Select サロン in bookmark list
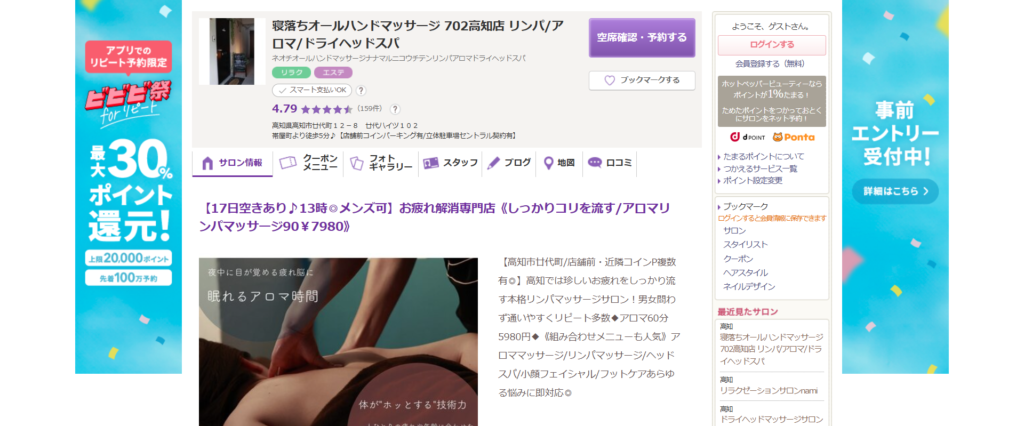The image size is (1024, 426). click(735, 231)
